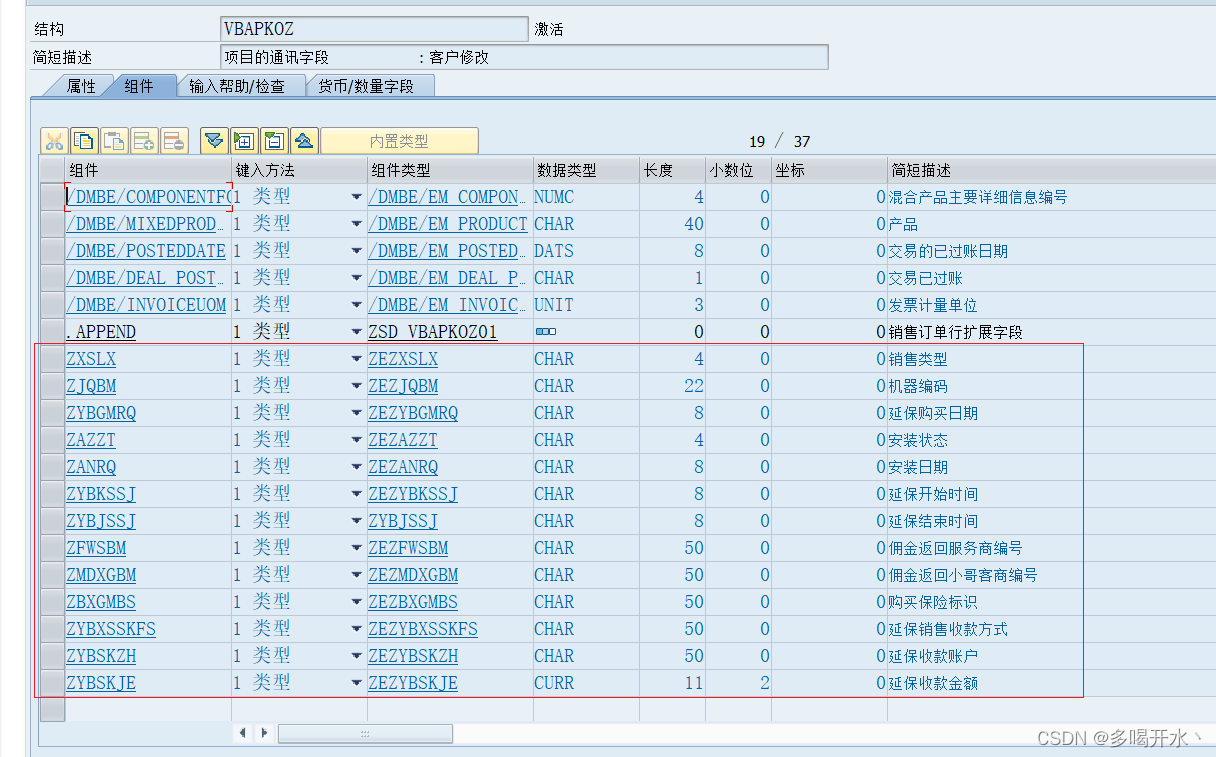Switch to the 属性 tab

click(81, 85)
